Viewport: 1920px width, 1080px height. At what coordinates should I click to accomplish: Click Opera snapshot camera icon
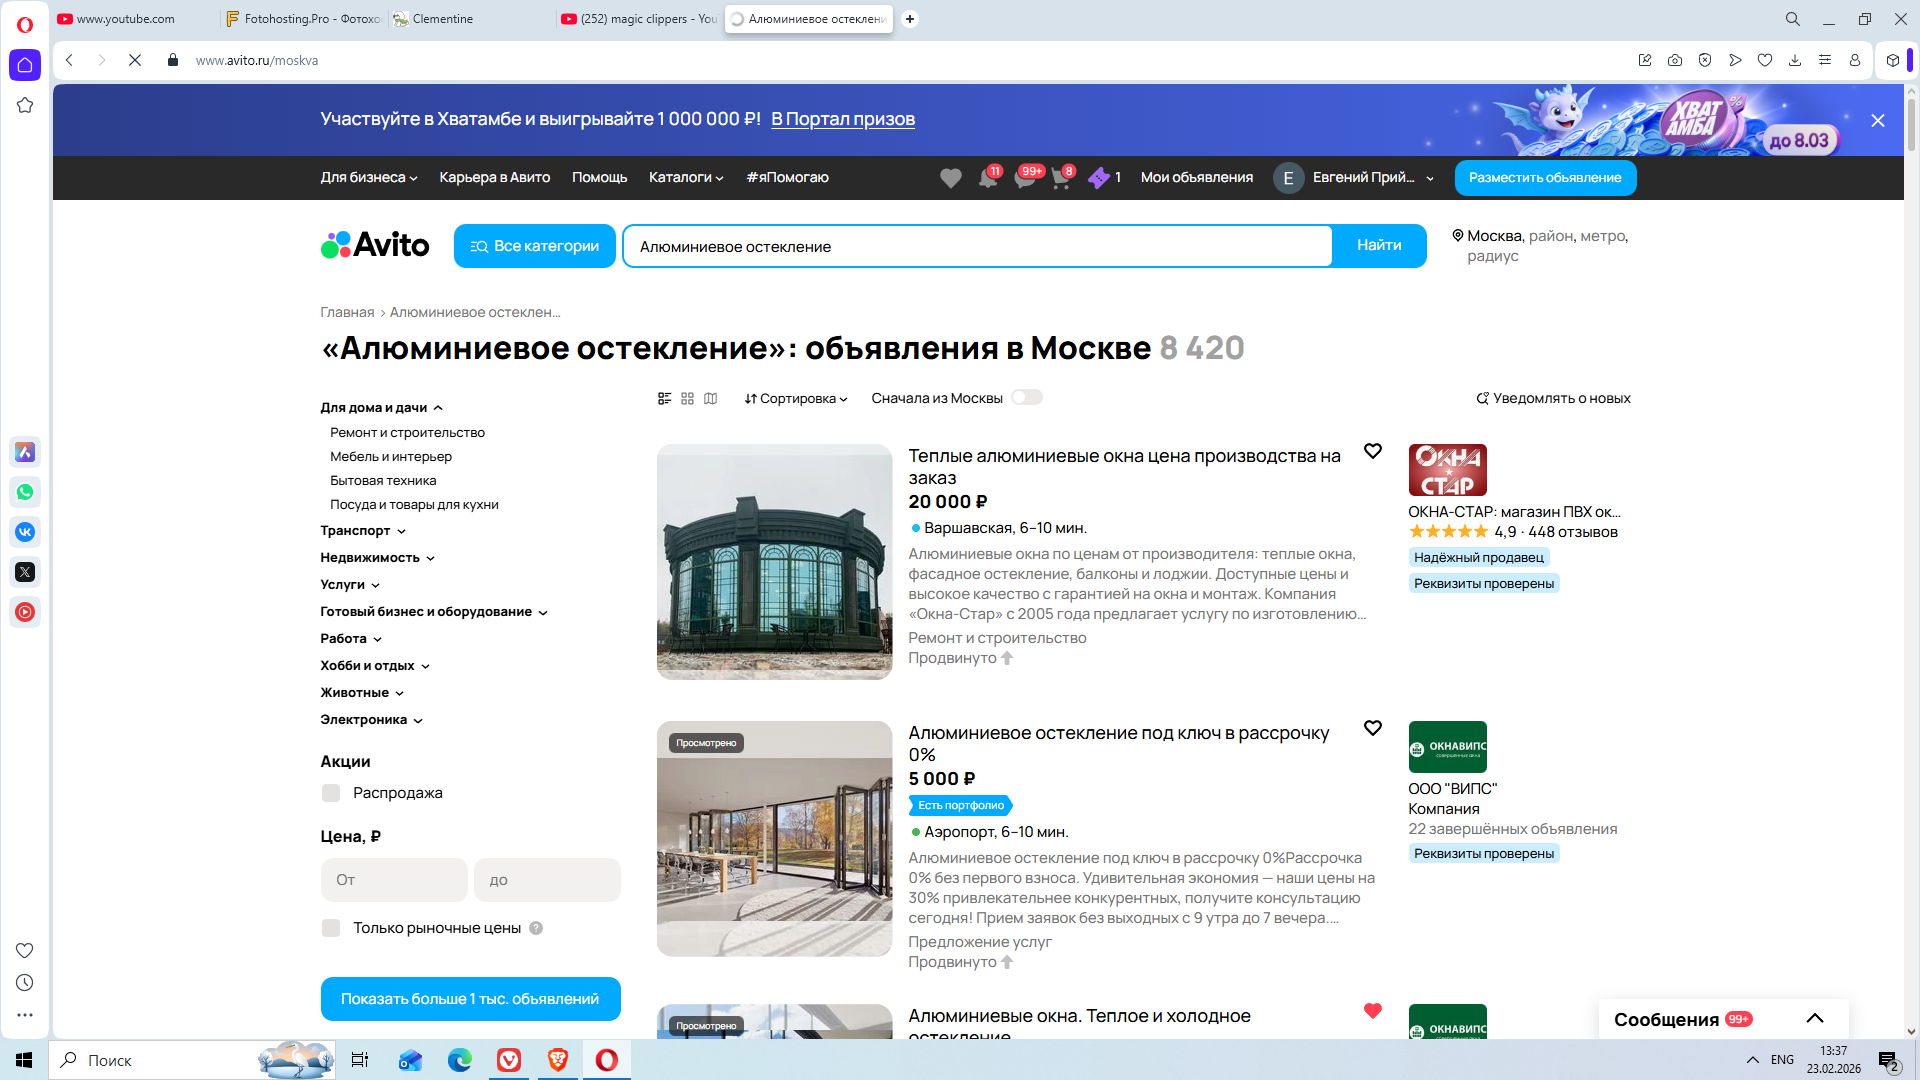click(1674, 60)
